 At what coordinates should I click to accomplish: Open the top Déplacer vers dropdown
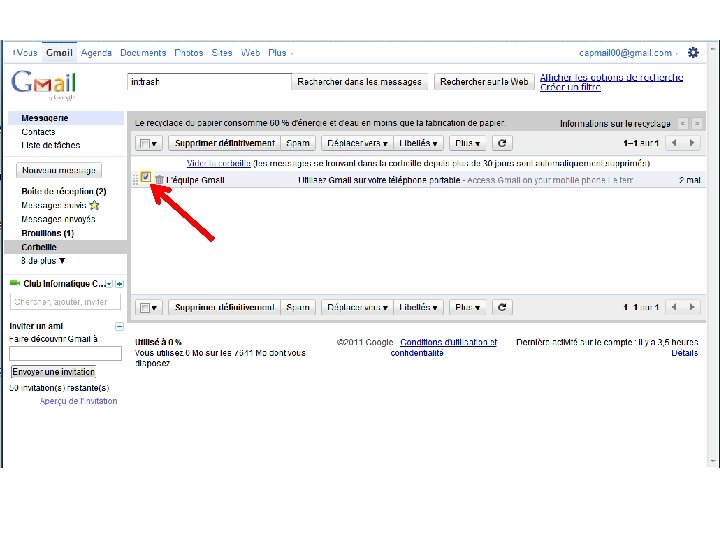tap(357, 143)
